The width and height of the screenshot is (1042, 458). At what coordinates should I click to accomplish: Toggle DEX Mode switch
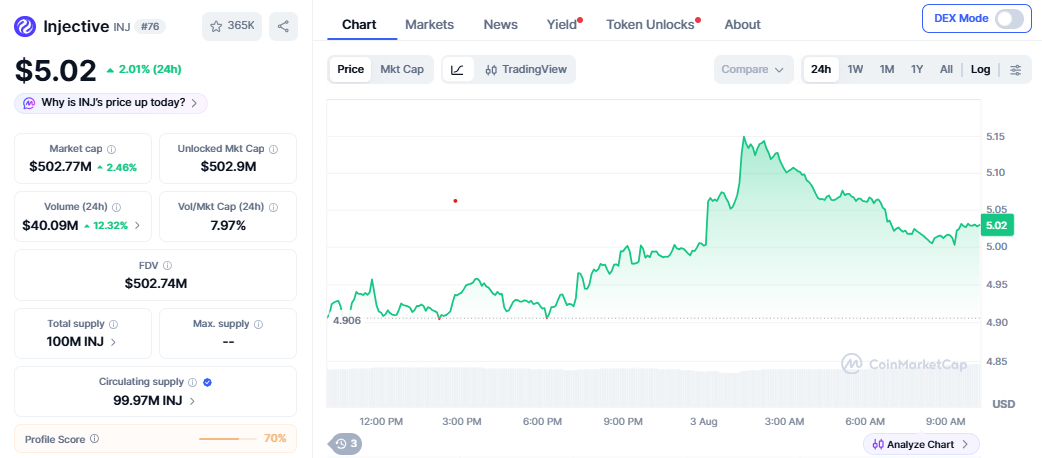(1009, 19)
